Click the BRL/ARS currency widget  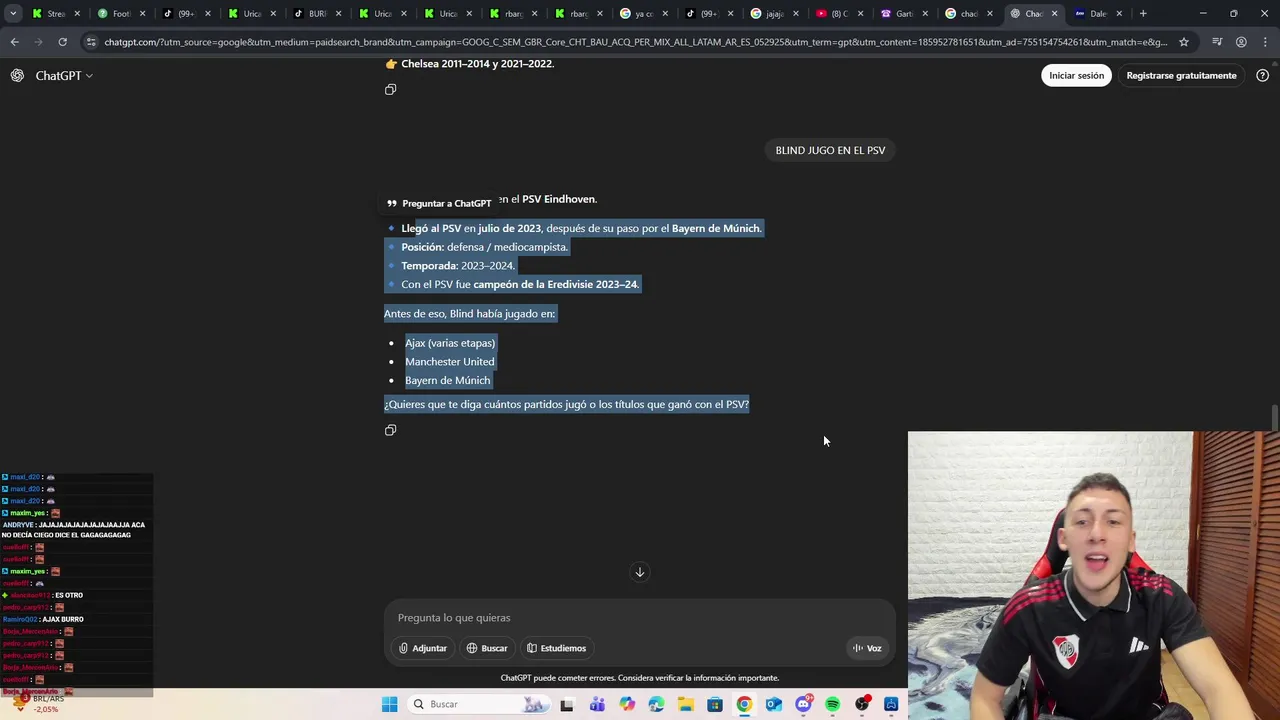click(x=40, y=703)
